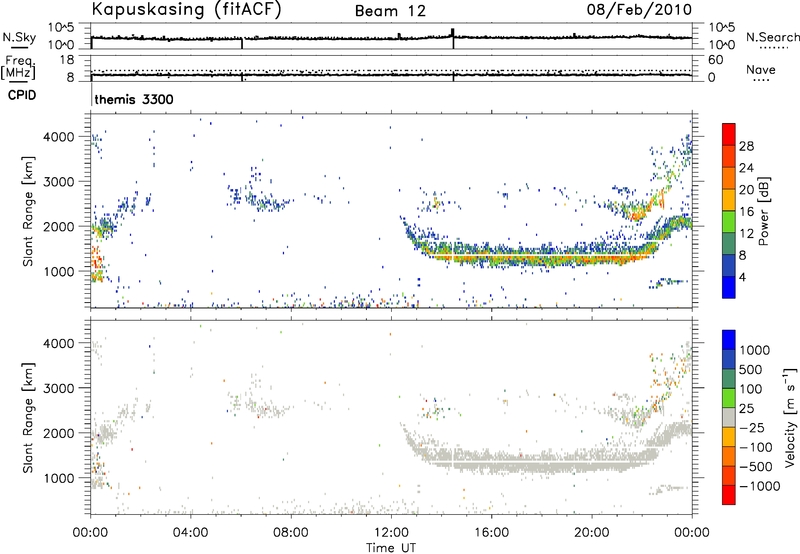
Task: Click the Power colorbar '16' tick label
Action: [746, 211]
